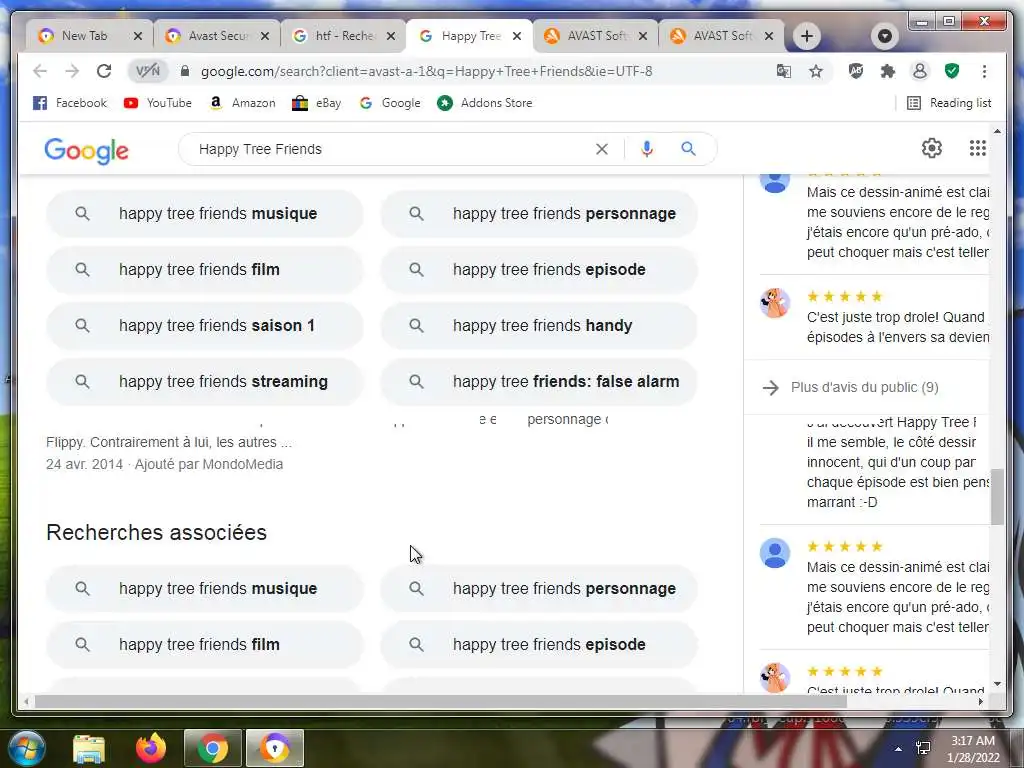Click the horizontal scrollbar thumb
The width and height of the screenshot is (1024, 768).
click(441, 702)
